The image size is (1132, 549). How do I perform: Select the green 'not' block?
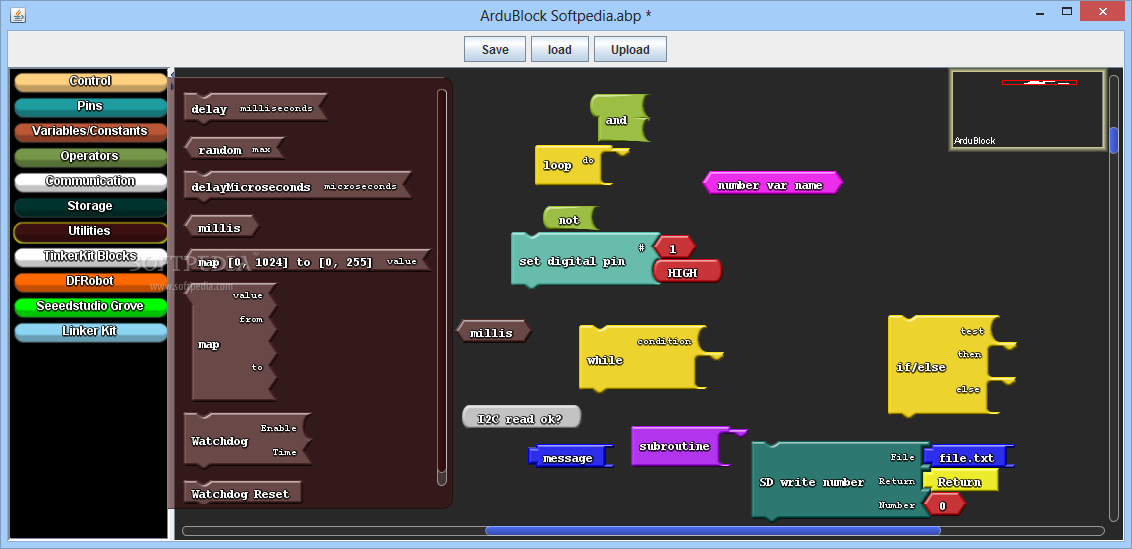coord(571,219)
